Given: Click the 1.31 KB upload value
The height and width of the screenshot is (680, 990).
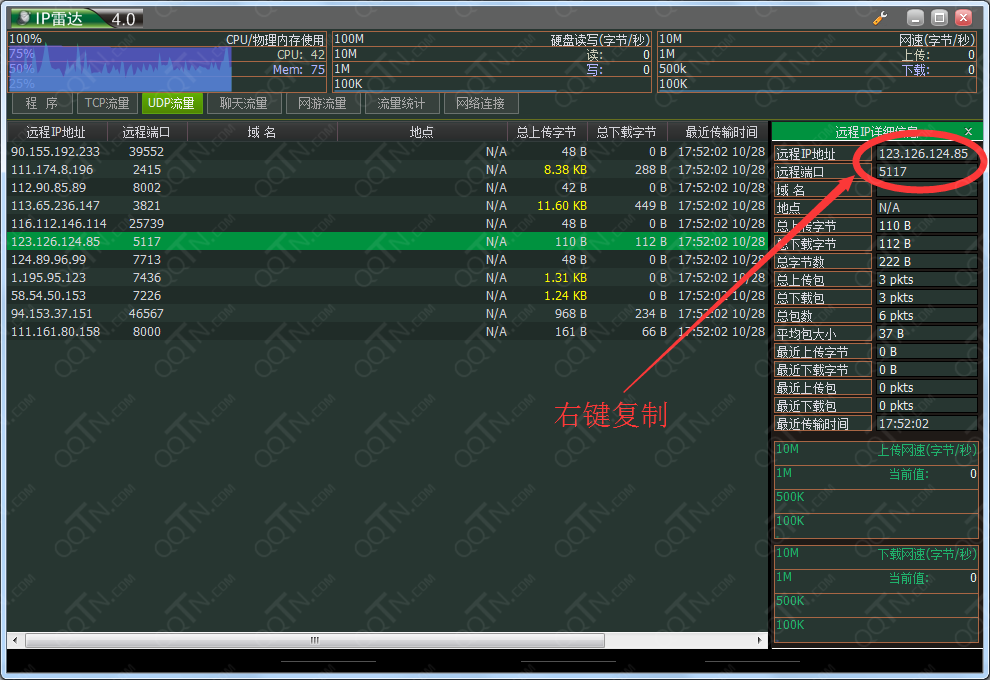Looking at the screenshot, I should (565, 277).
